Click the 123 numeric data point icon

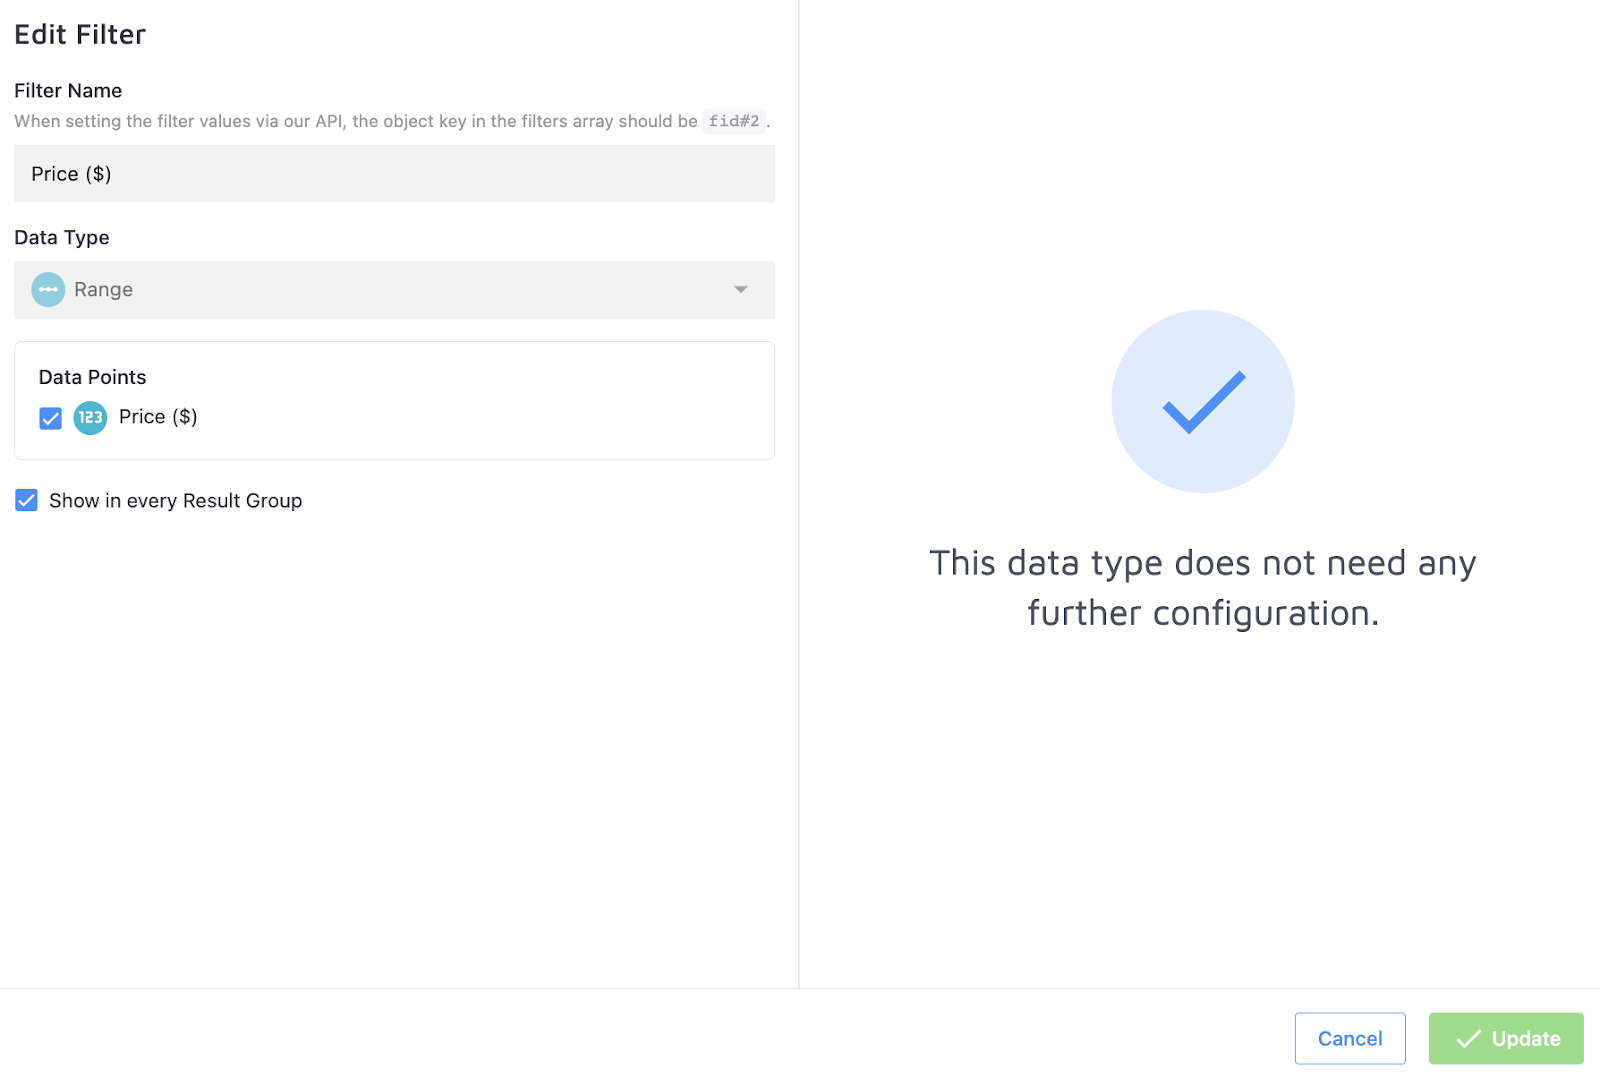[x=90, y=418]
